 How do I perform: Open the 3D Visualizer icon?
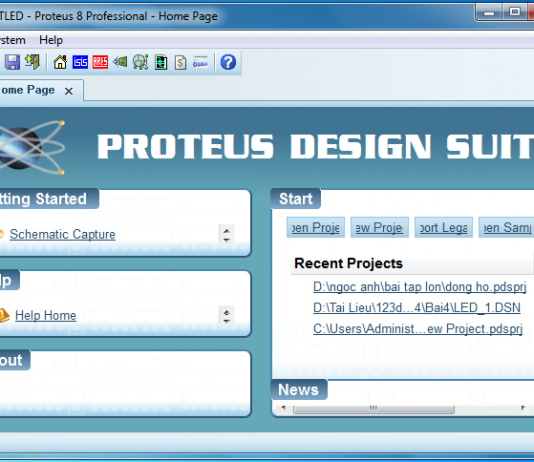[120, 62]
